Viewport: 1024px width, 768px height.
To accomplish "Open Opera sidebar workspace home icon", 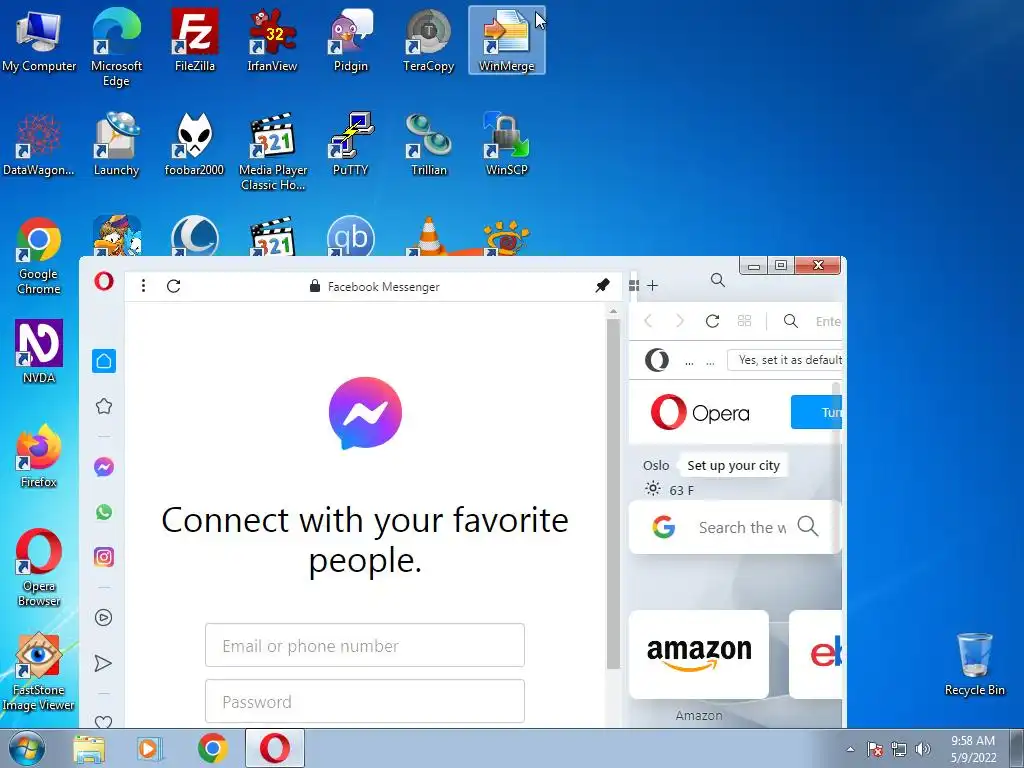I will [104, 361].
